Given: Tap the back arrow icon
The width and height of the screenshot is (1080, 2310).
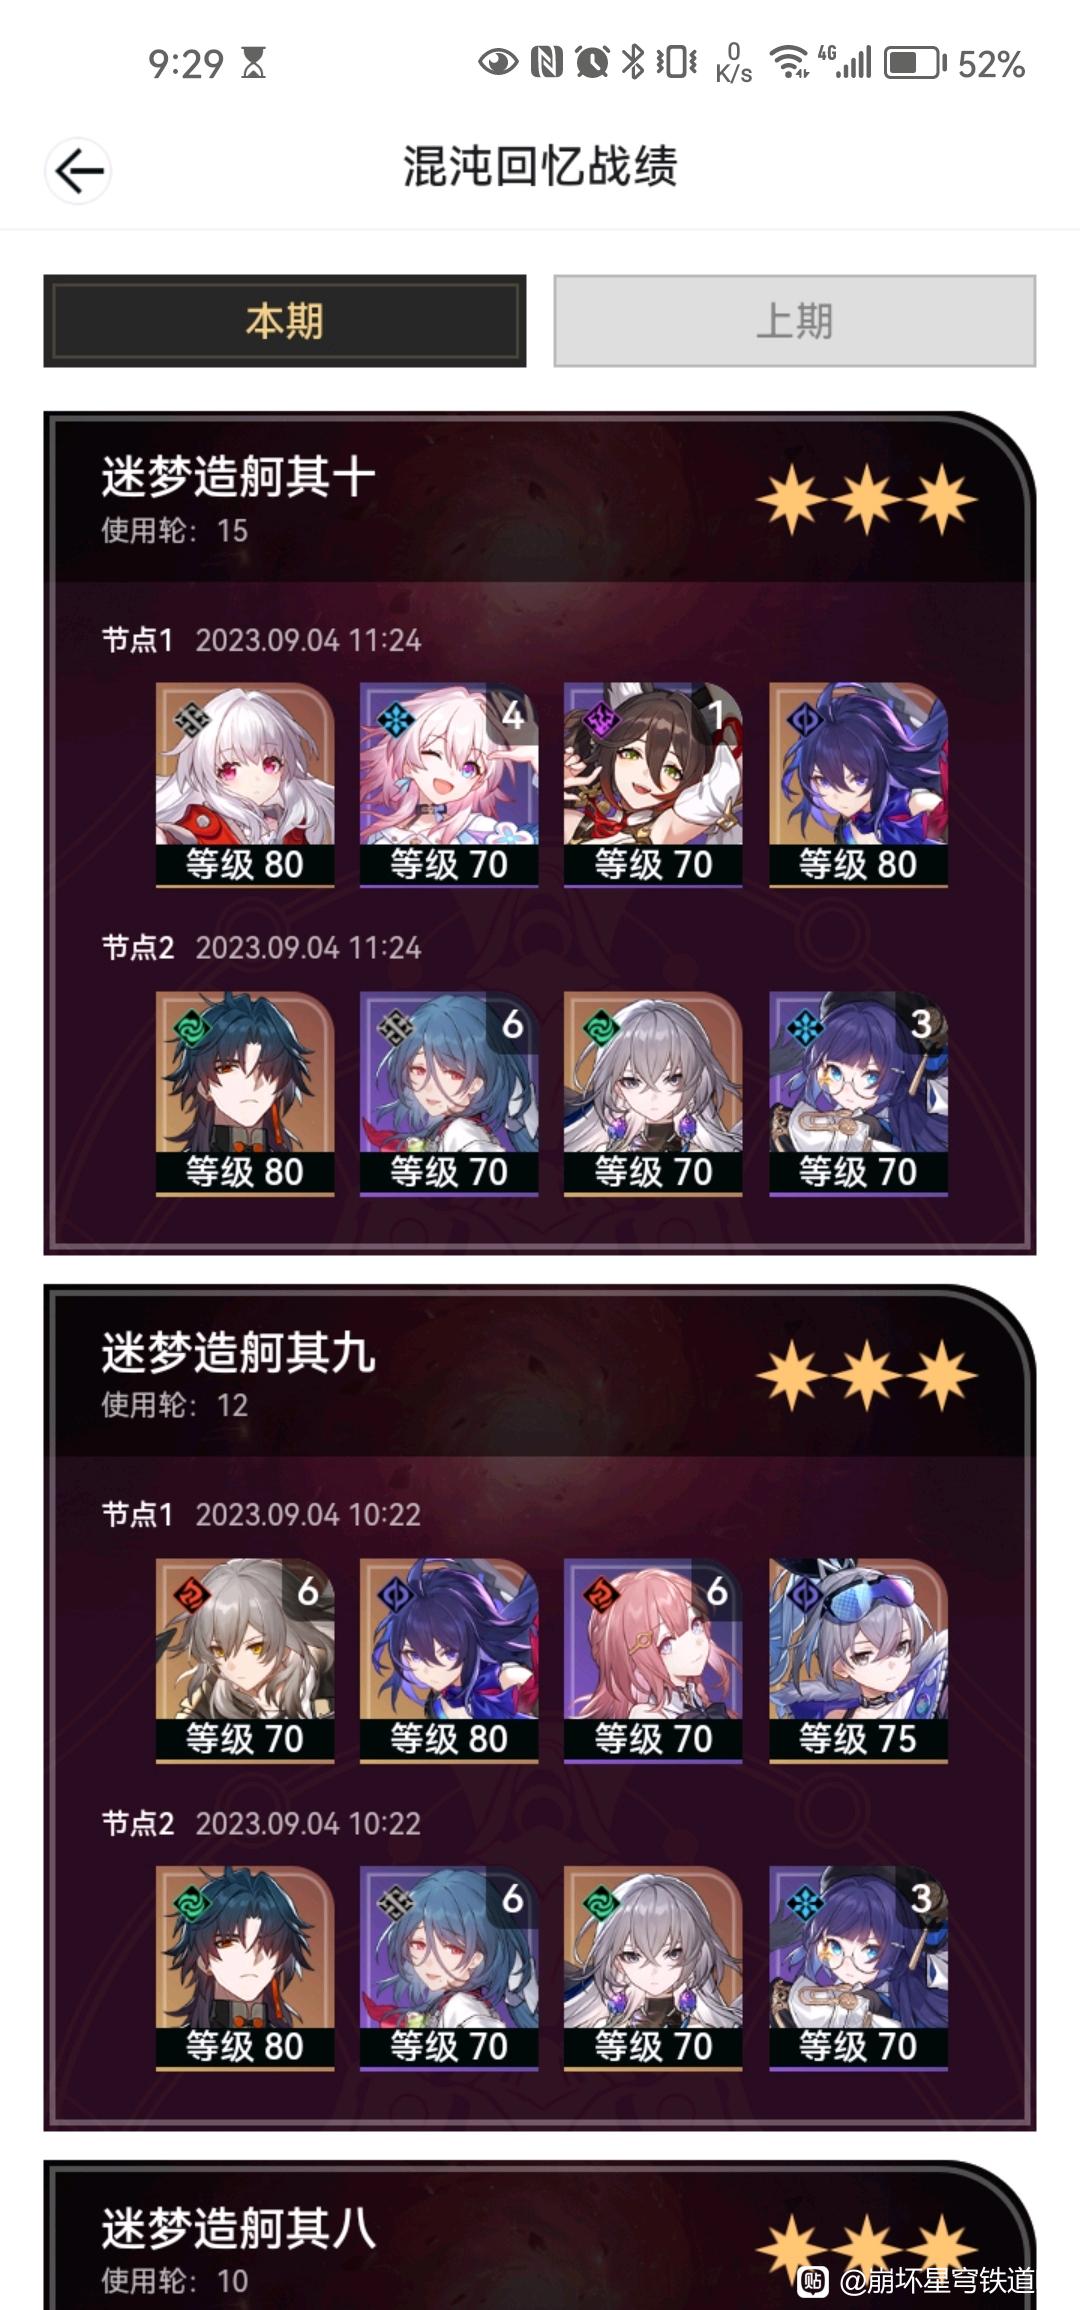Looking at the screenshot, I should [78, 171].
